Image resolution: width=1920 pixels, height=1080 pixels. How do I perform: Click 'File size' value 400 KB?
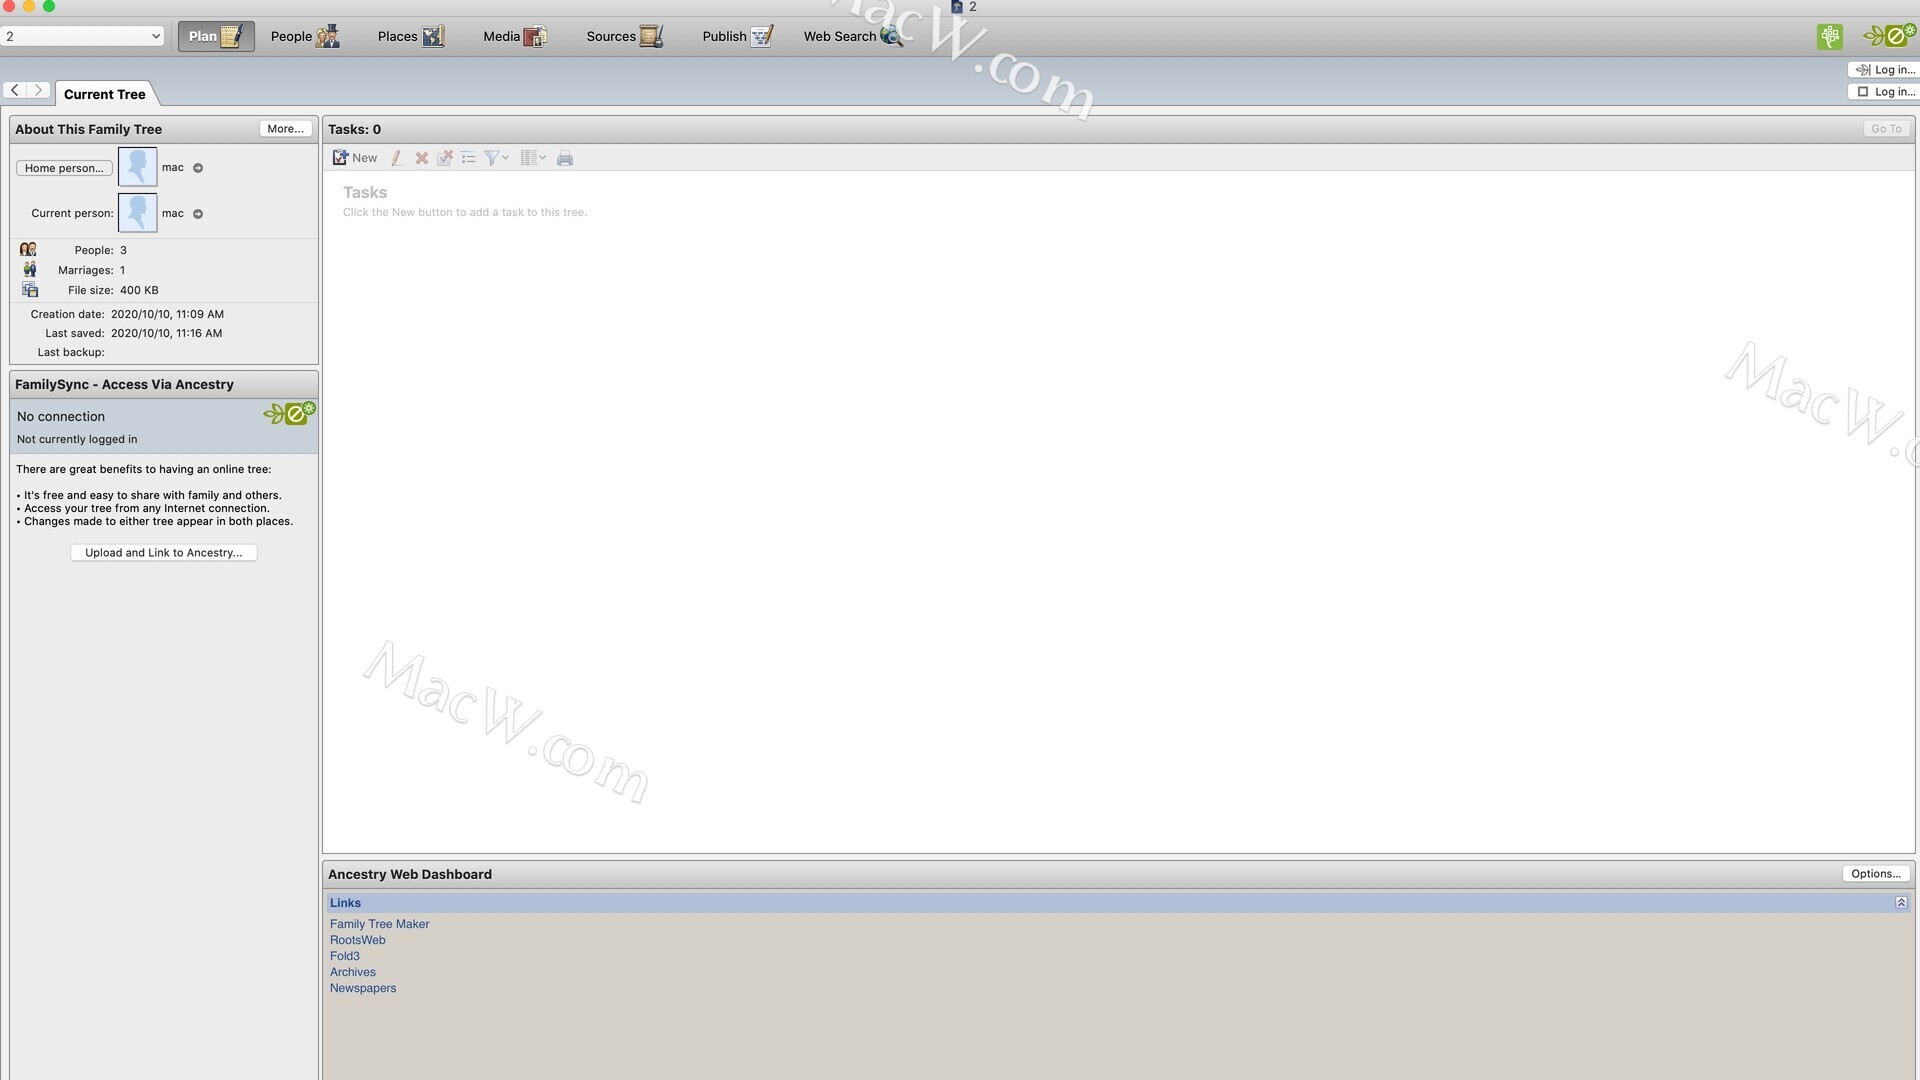tap(139, 290)
